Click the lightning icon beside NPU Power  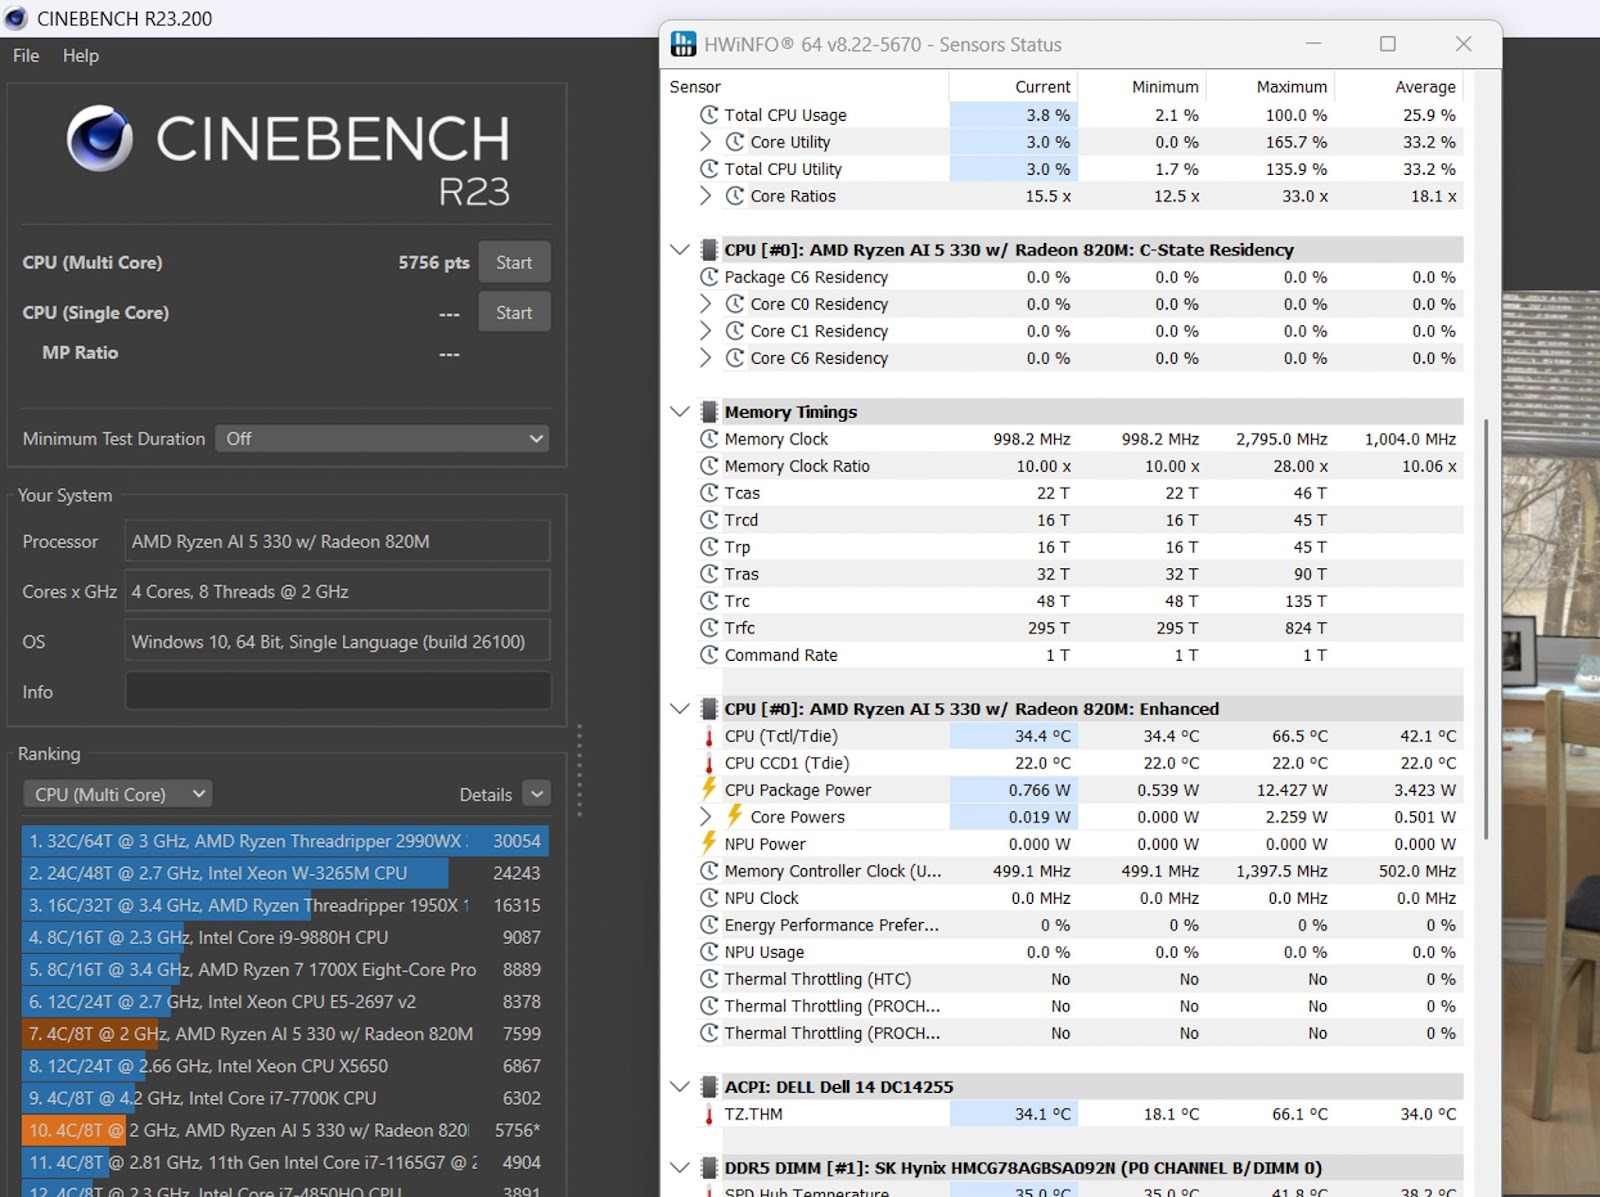[709, 844]
